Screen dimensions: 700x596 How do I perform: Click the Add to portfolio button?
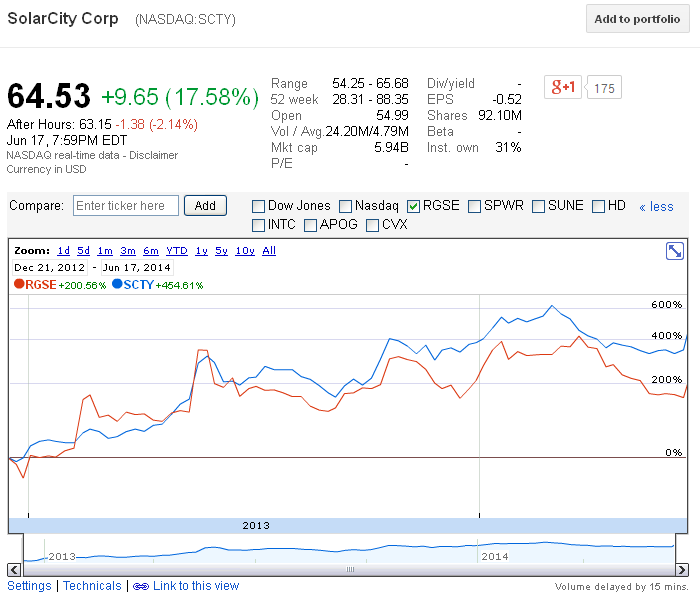tap(638, 19)
